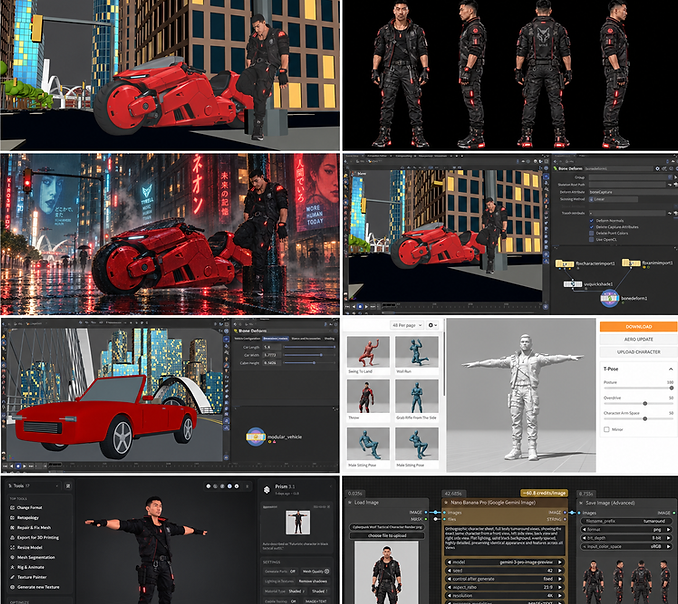This screenshot has height=604, width=678.
Task: Click the Rig & Animate star icon
Action: coord(12,567)
